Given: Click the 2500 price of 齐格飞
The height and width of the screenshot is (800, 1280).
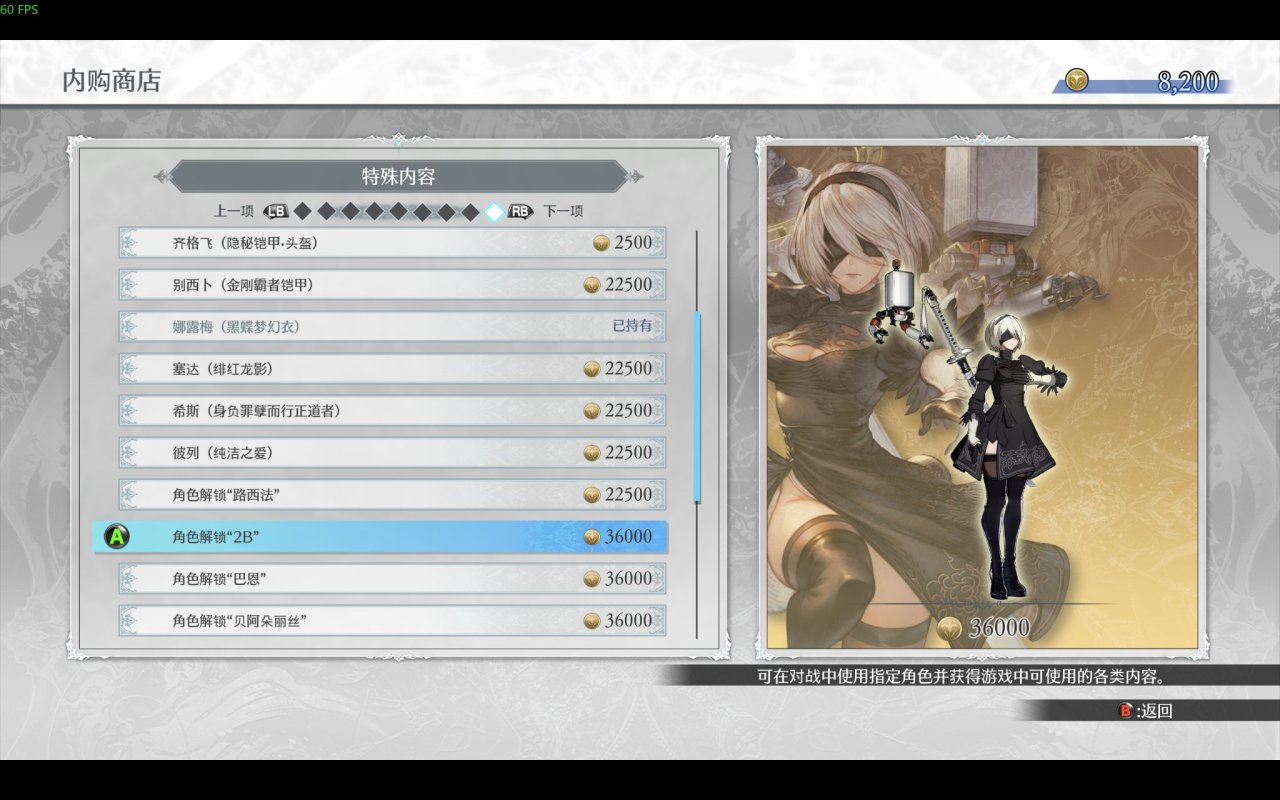Looking at the screenshot, I should point(633,243).
